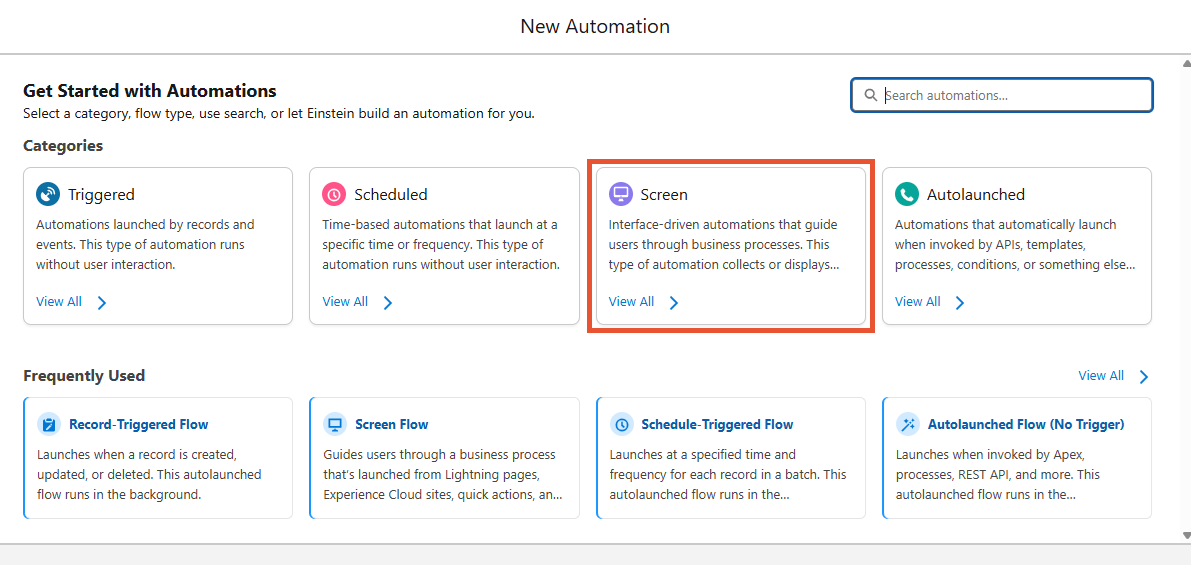Select the Screen Flow card title
This screenshot has width=1191, height=565.
[392, 425]
